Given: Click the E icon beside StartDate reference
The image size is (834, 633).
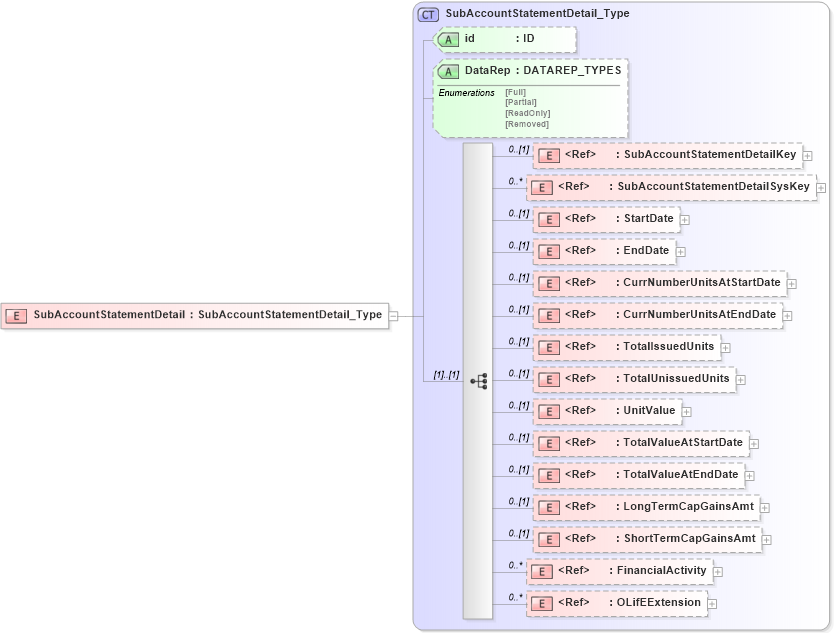Looking at the screenshot, I should point(548,219).
